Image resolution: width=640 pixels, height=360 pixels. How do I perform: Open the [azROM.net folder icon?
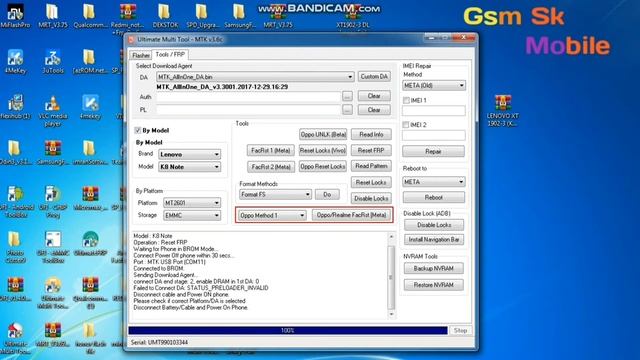point(90,61)
